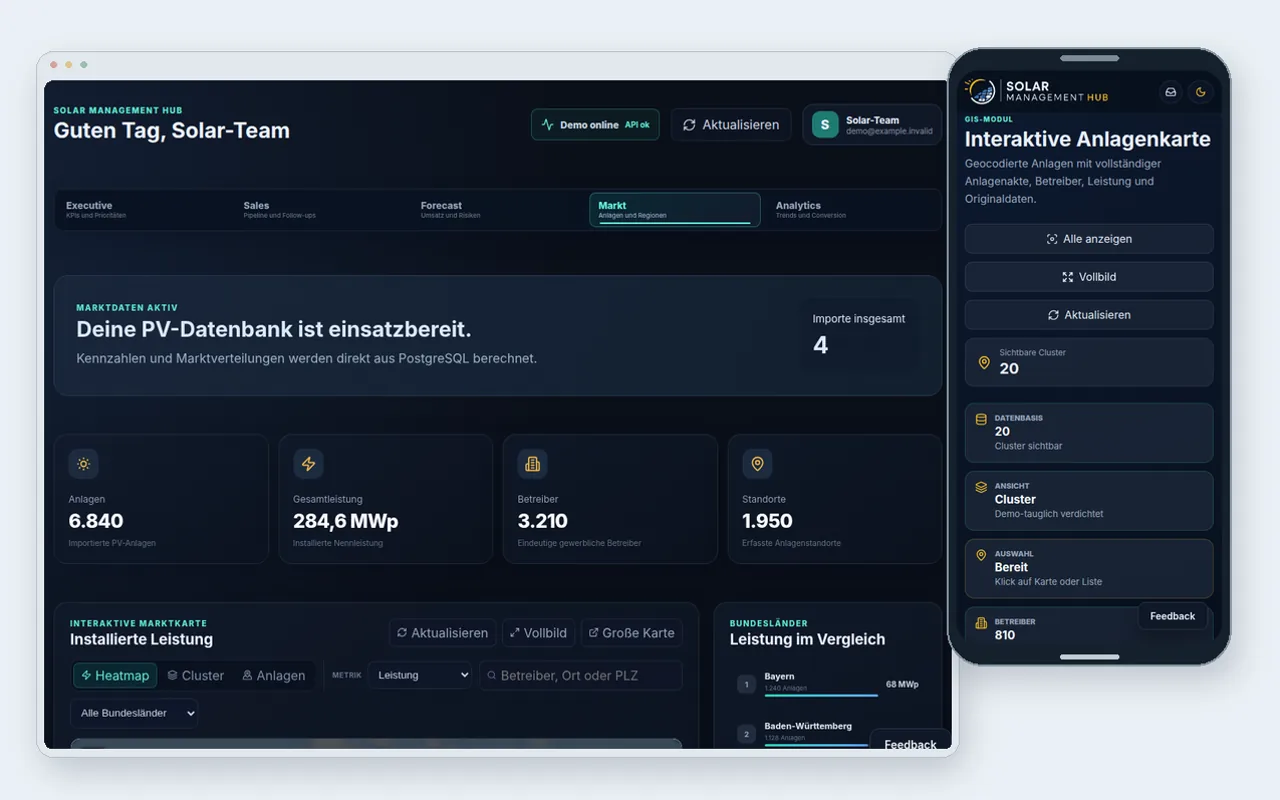
Task: Click Alle anzeigen on the phone
Action: click(x=1089, y=239)
